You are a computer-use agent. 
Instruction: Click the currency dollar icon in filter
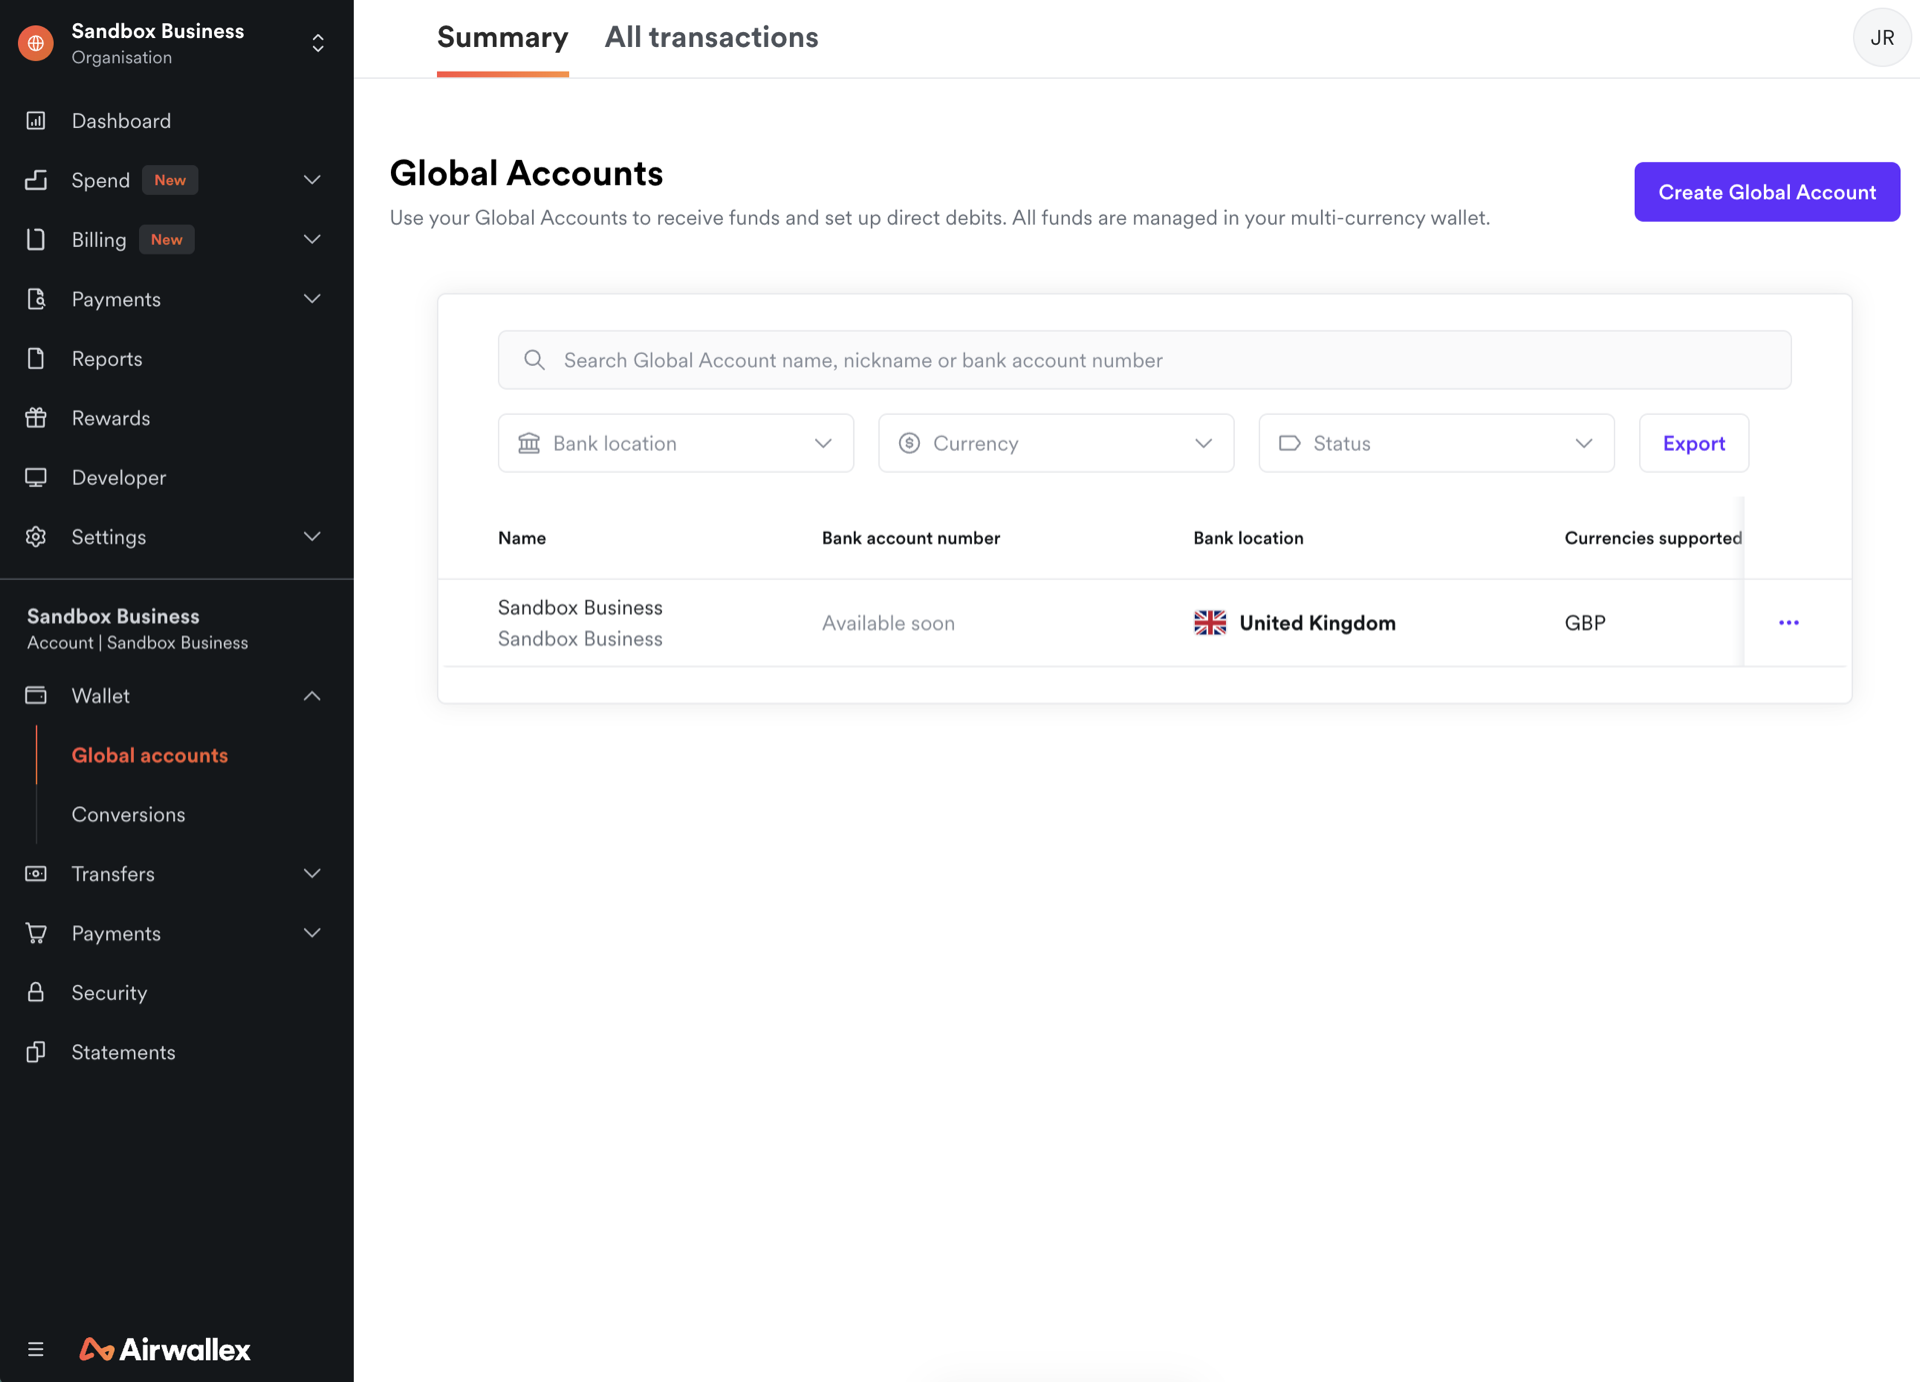click(x=909, y=443)
